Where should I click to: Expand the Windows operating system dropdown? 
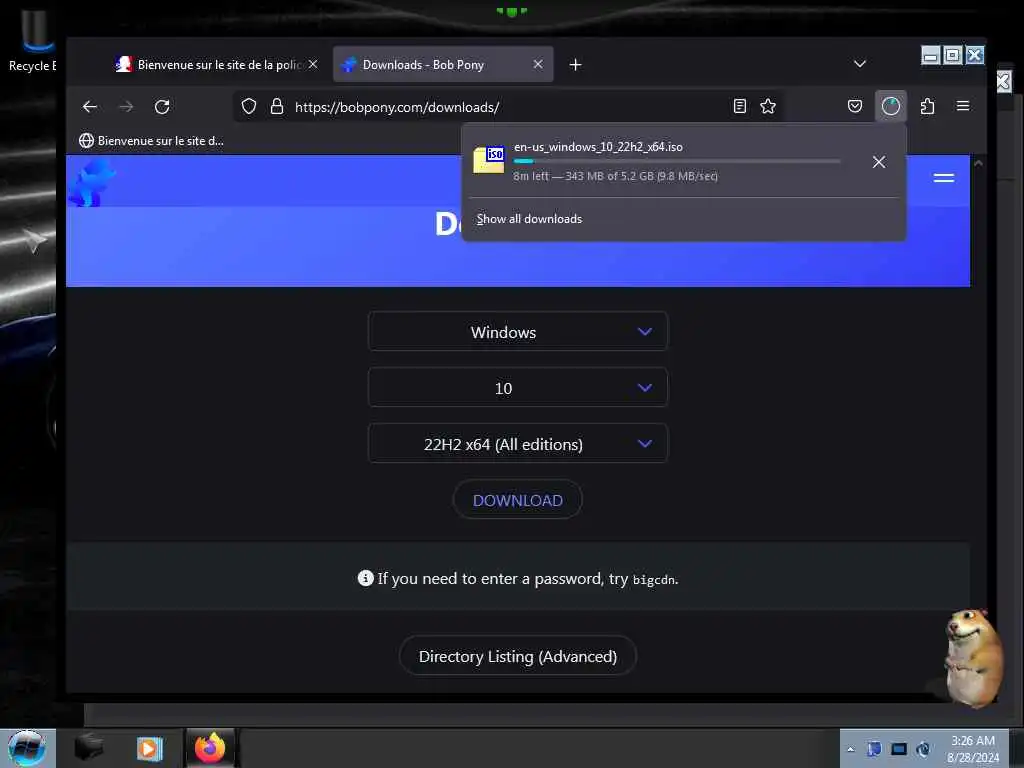[x=518, y=332]
